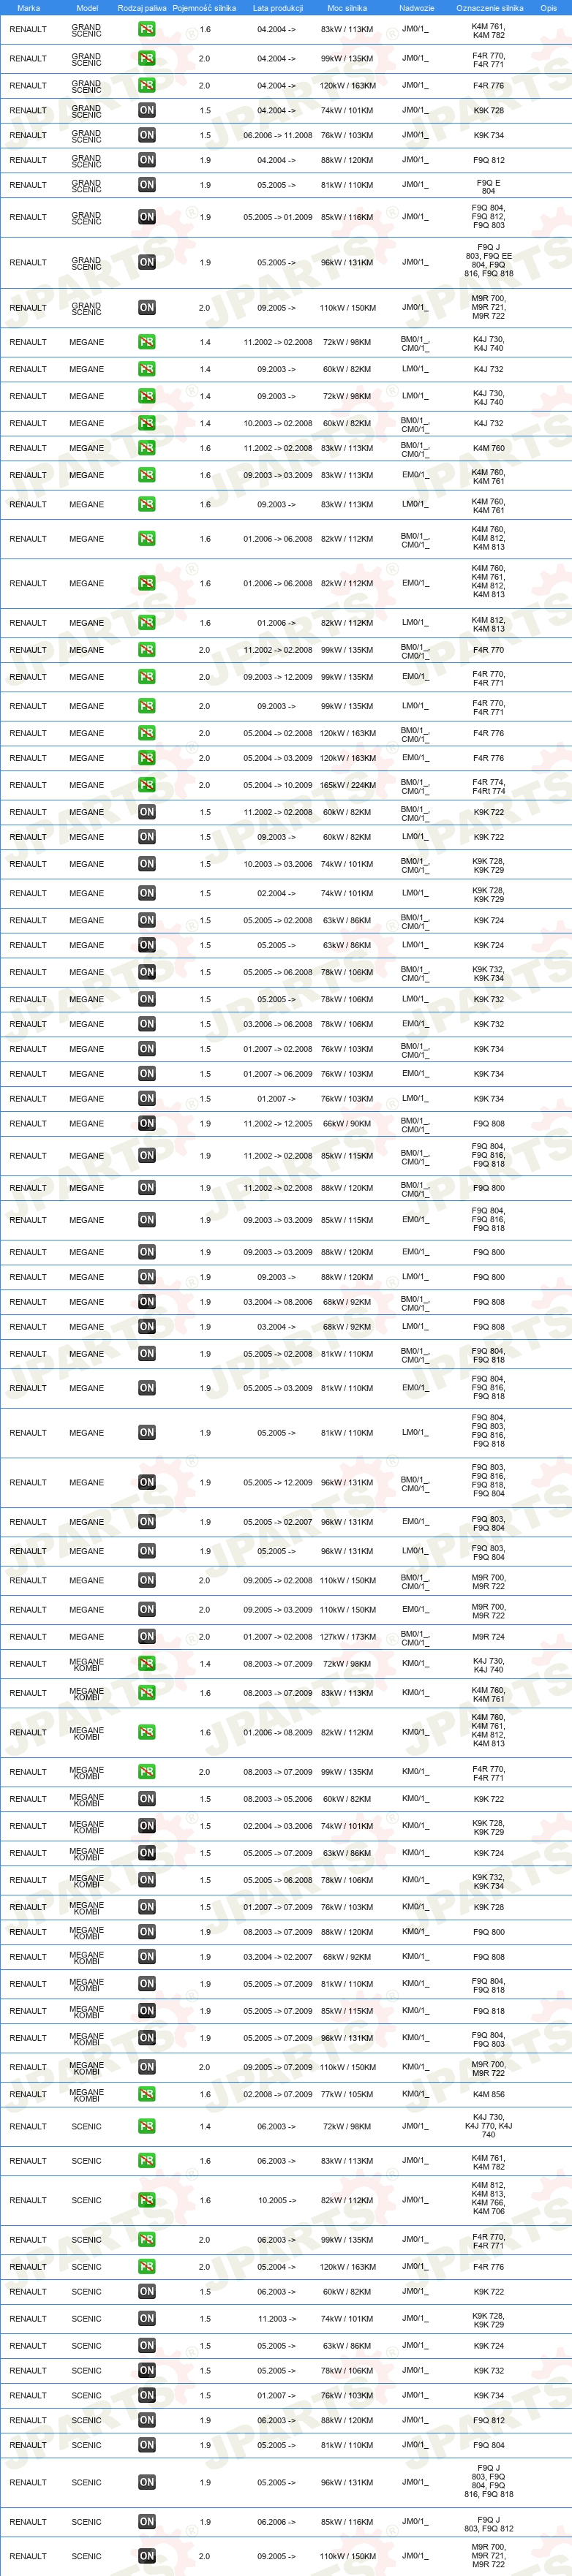Click production years '02.2004 -> 03.2006'
The height and width of the screenshot is (2576, 572).
[278, 1826]
